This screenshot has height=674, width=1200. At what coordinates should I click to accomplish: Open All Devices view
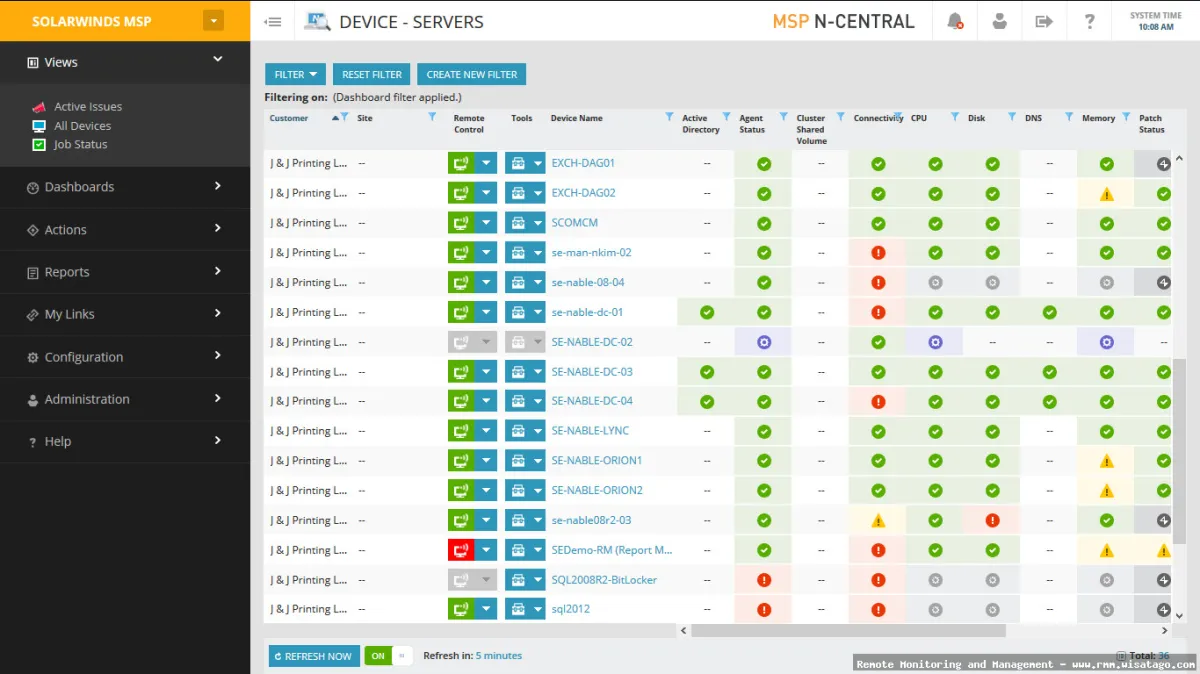tap(83, 126)
